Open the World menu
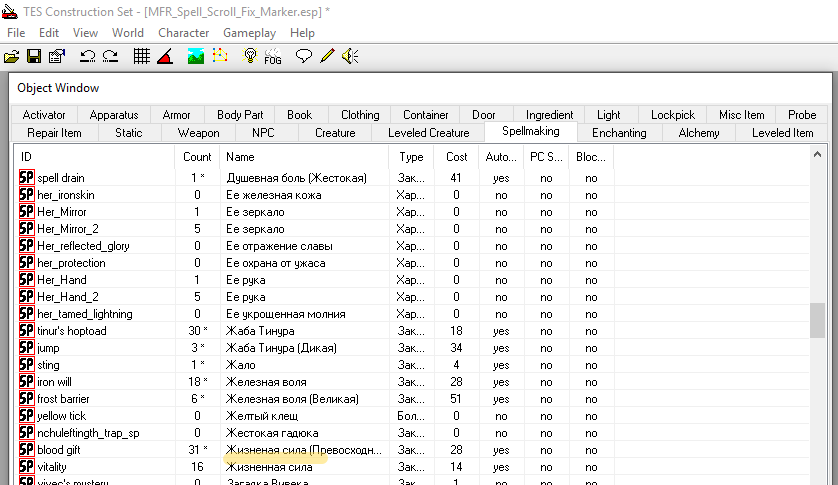The width and height of the screenshot is (838, 485). pos(128,33)
